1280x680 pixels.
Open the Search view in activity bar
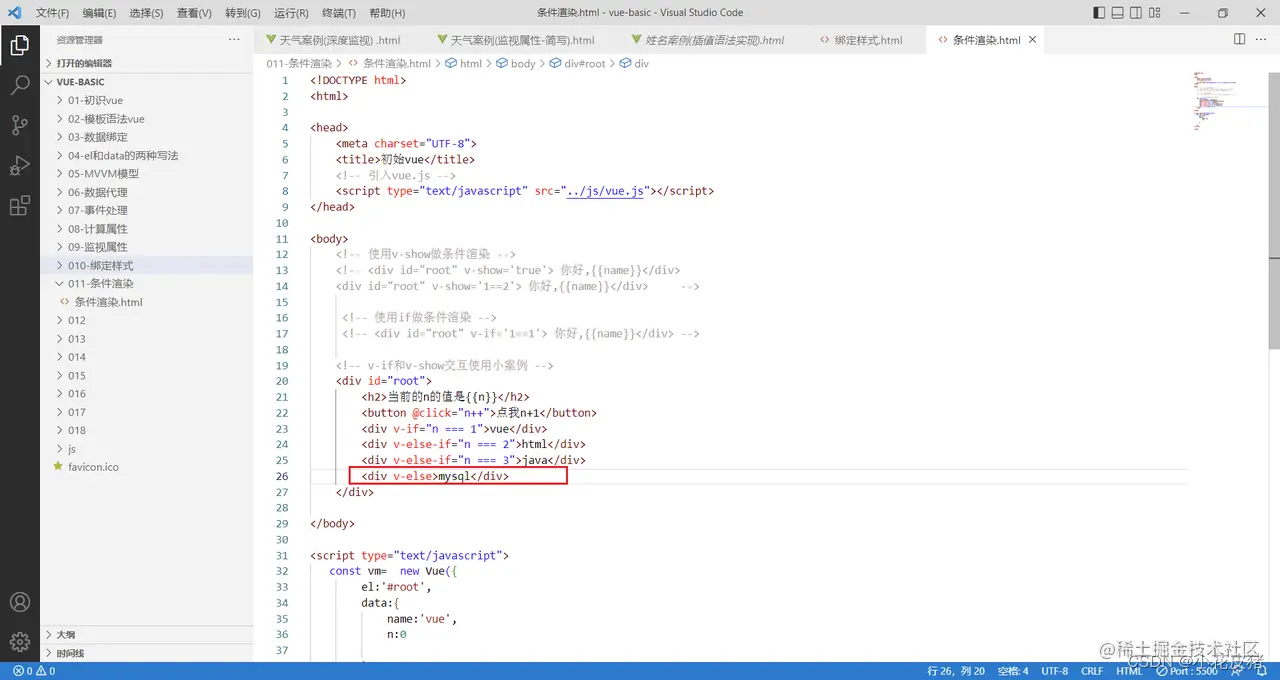[x=19, y=85]
